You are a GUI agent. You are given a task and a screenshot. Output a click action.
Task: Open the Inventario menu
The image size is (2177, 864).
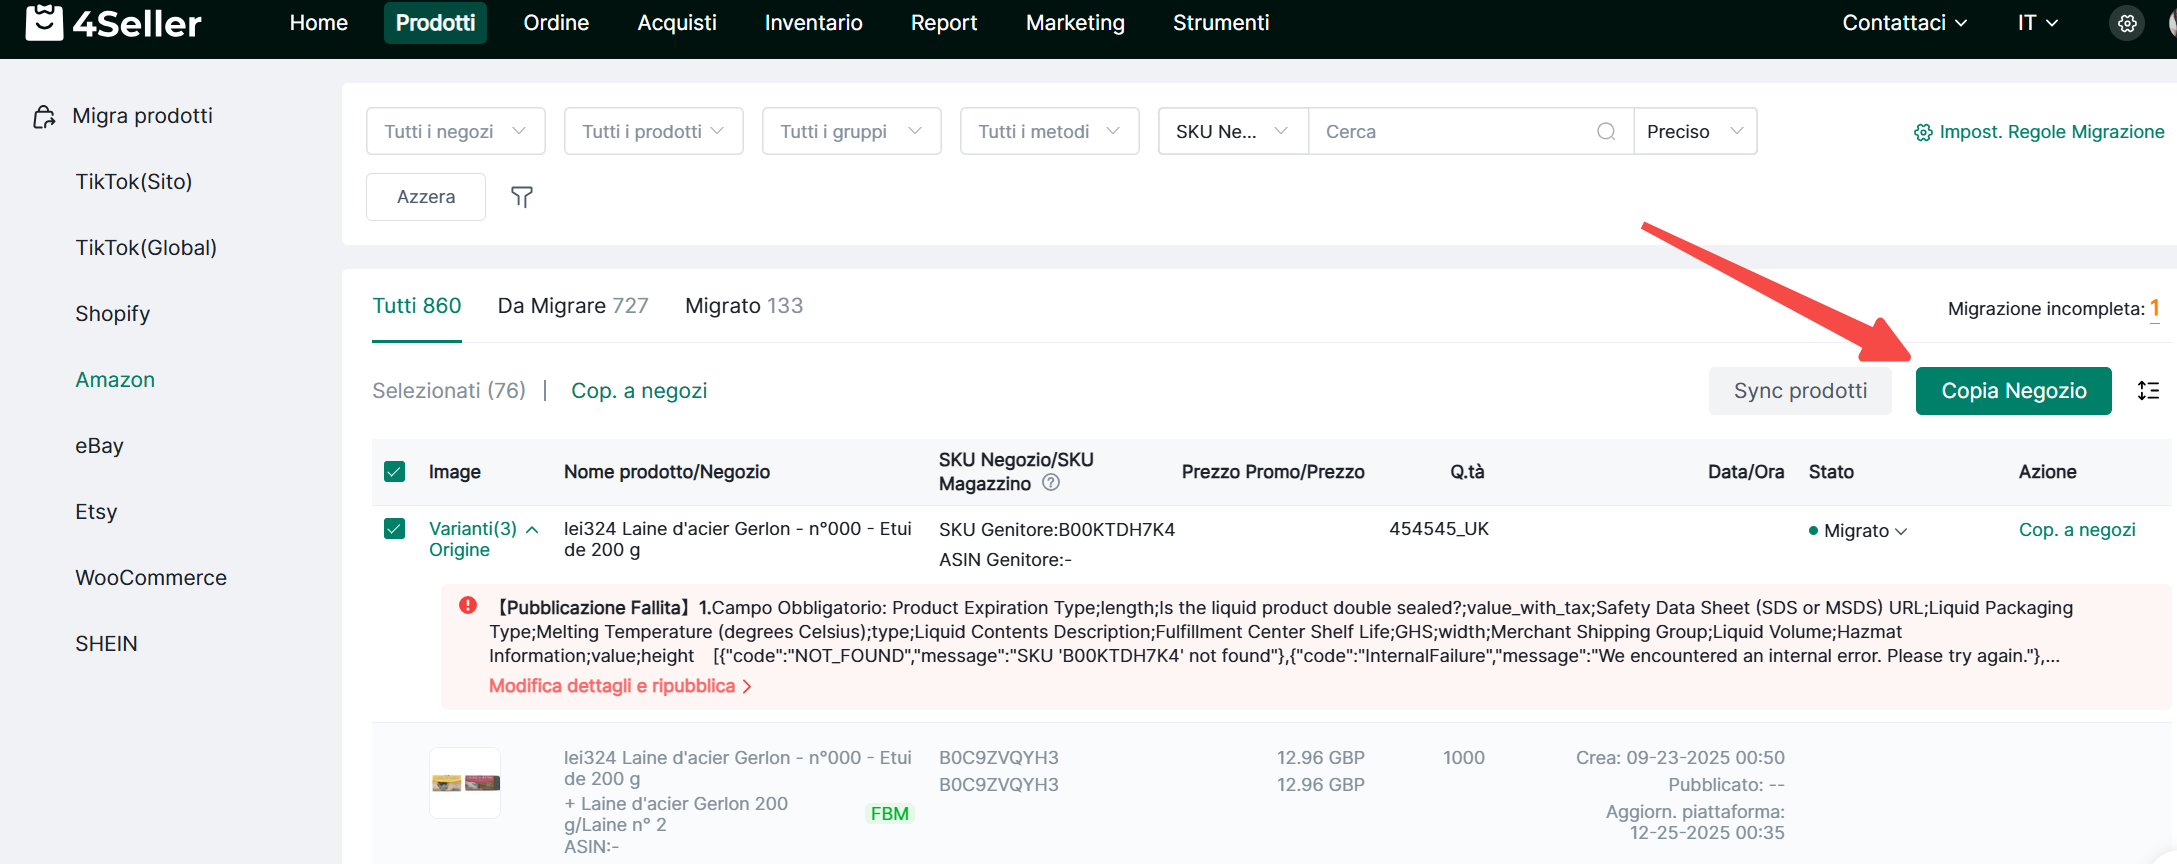[813, 23]
